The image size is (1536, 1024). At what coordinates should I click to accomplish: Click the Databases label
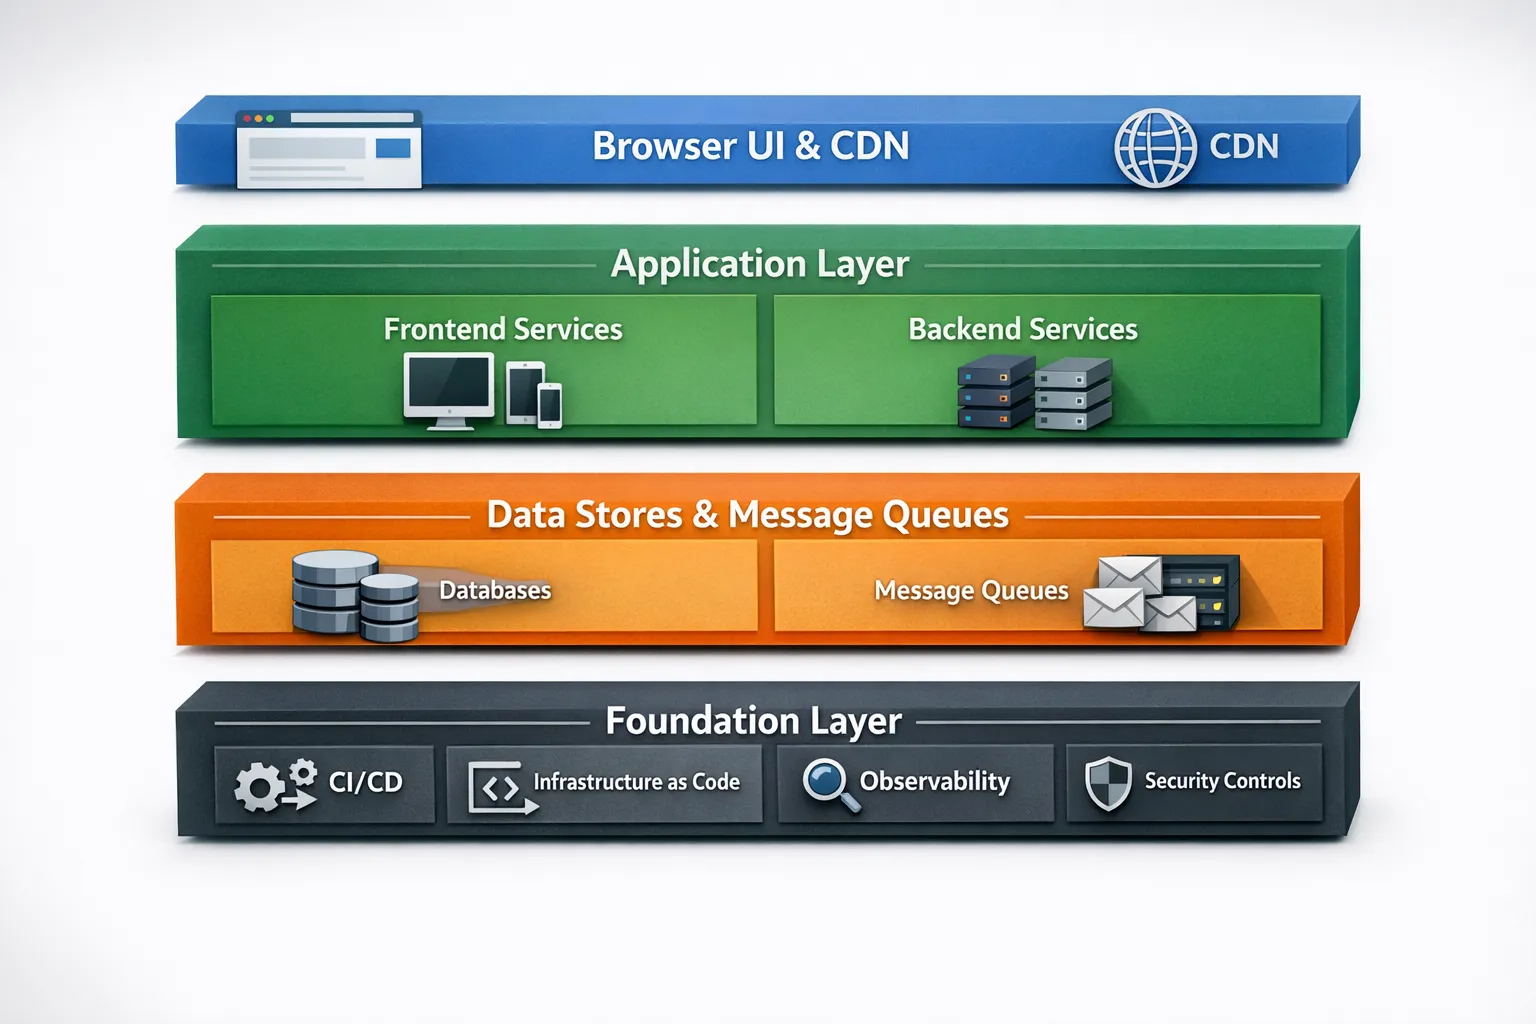point(495,590)
